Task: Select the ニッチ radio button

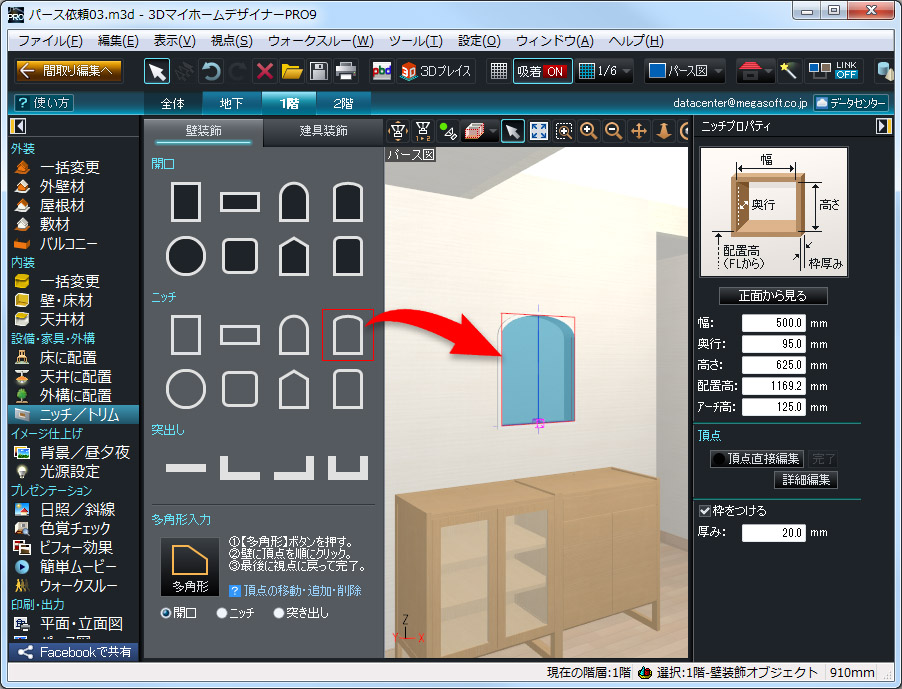Action: 222,613
